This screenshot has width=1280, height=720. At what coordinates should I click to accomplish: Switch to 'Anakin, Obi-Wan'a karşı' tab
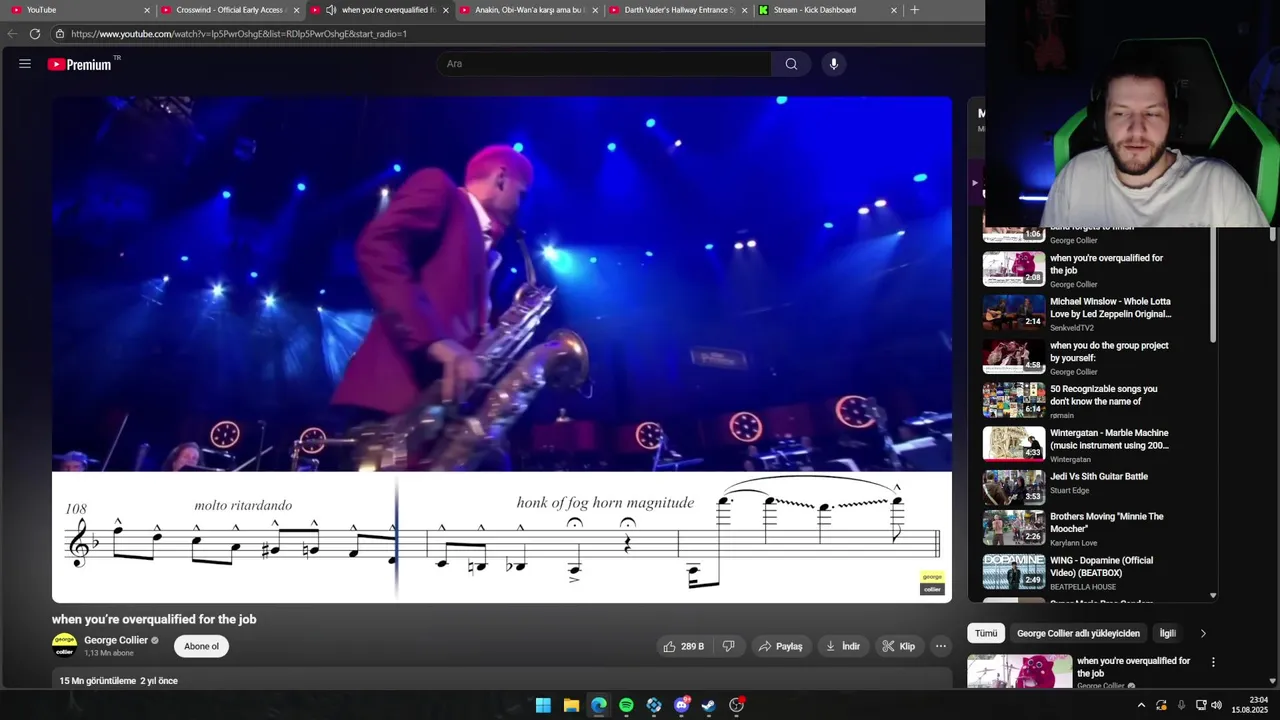(x=529, y=10)
